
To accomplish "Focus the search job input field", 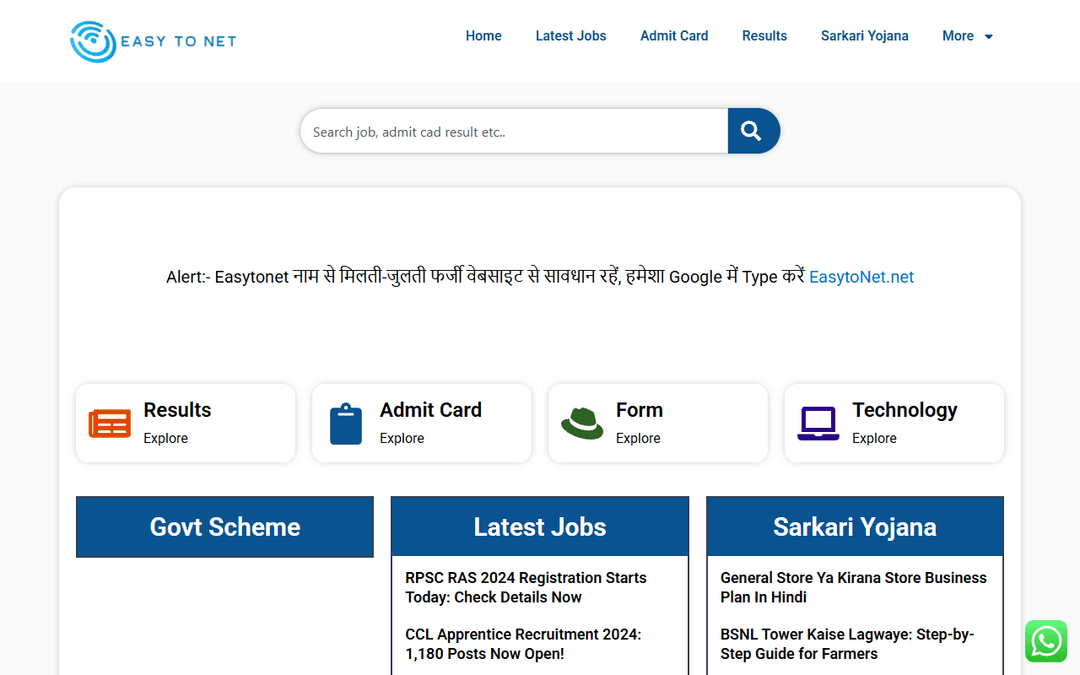I will click(514, 131).
